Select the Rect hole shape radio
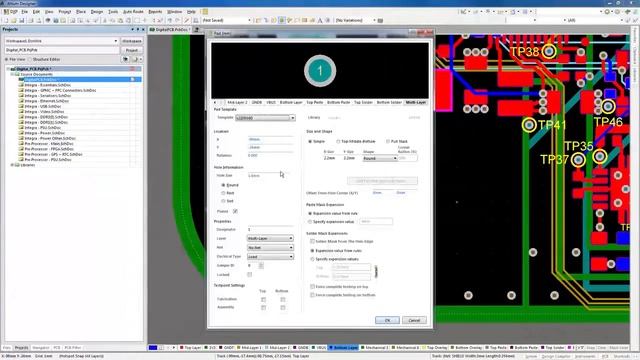The width and height of the screenshot is (640, 360). (223, 193)
